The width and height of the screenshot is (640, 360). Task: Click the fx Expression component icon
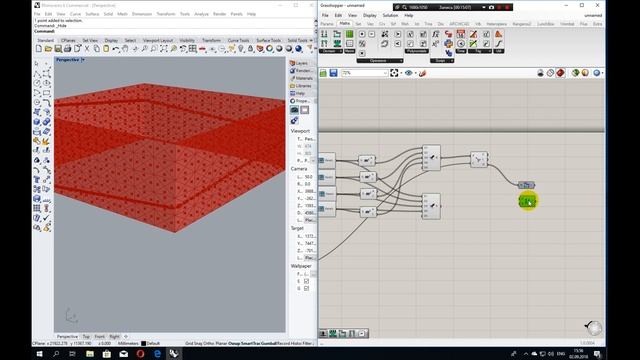pos(436,34)
